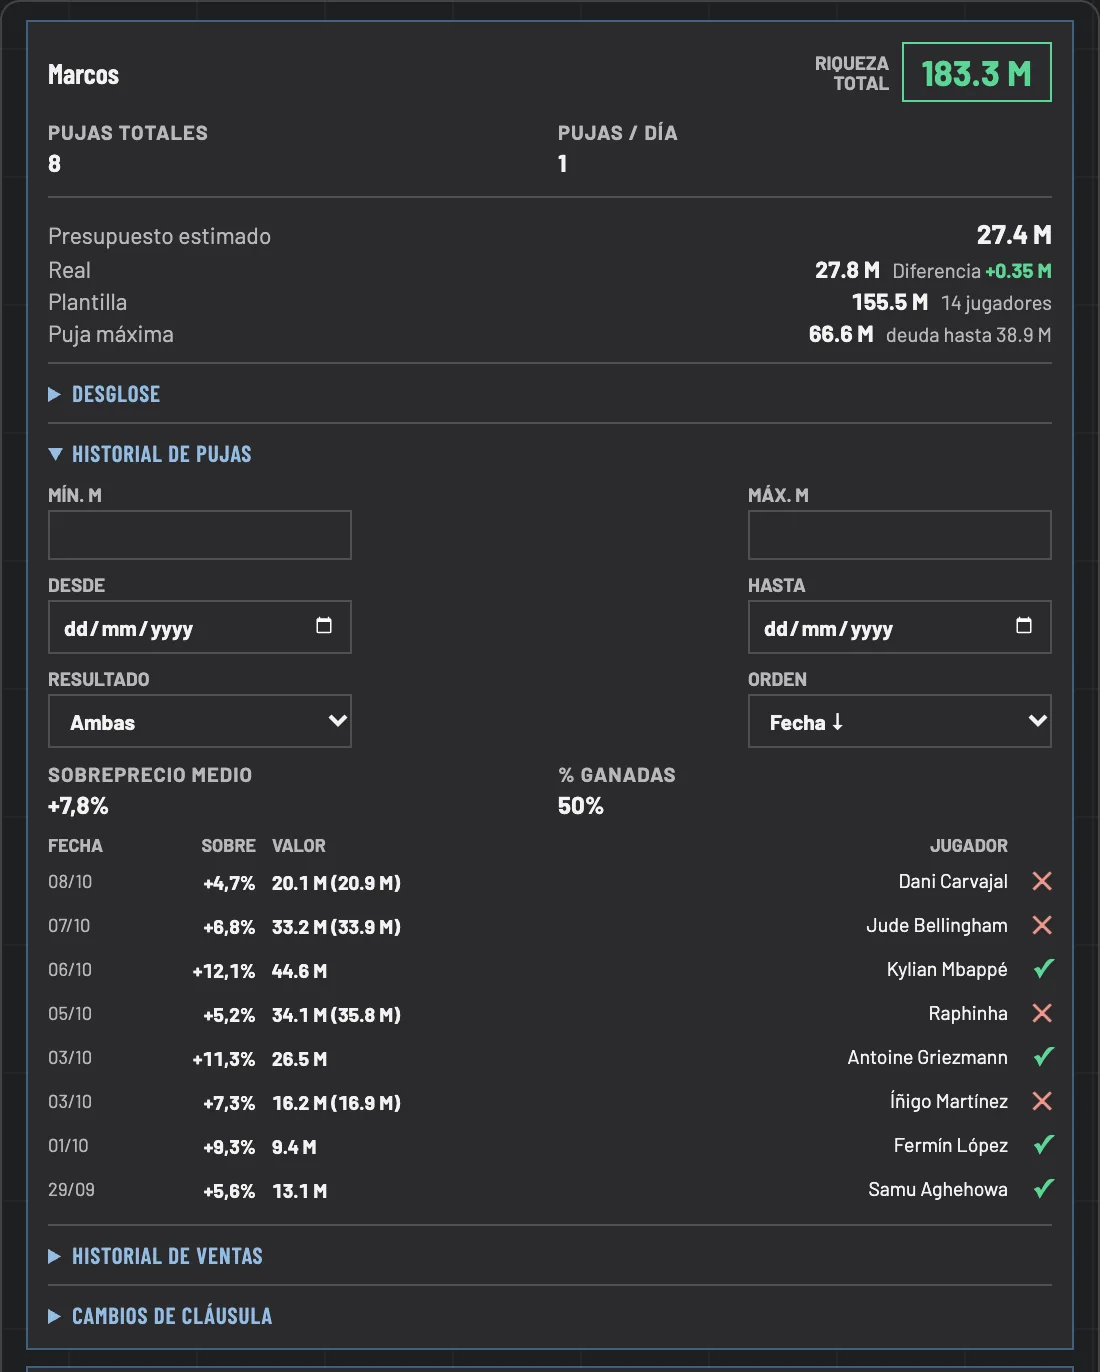Click the green check for Samu Aghehowa
The height and width of the screenshot is (1372, 1100).
pyautogui.click(x=1043, y=1189)
